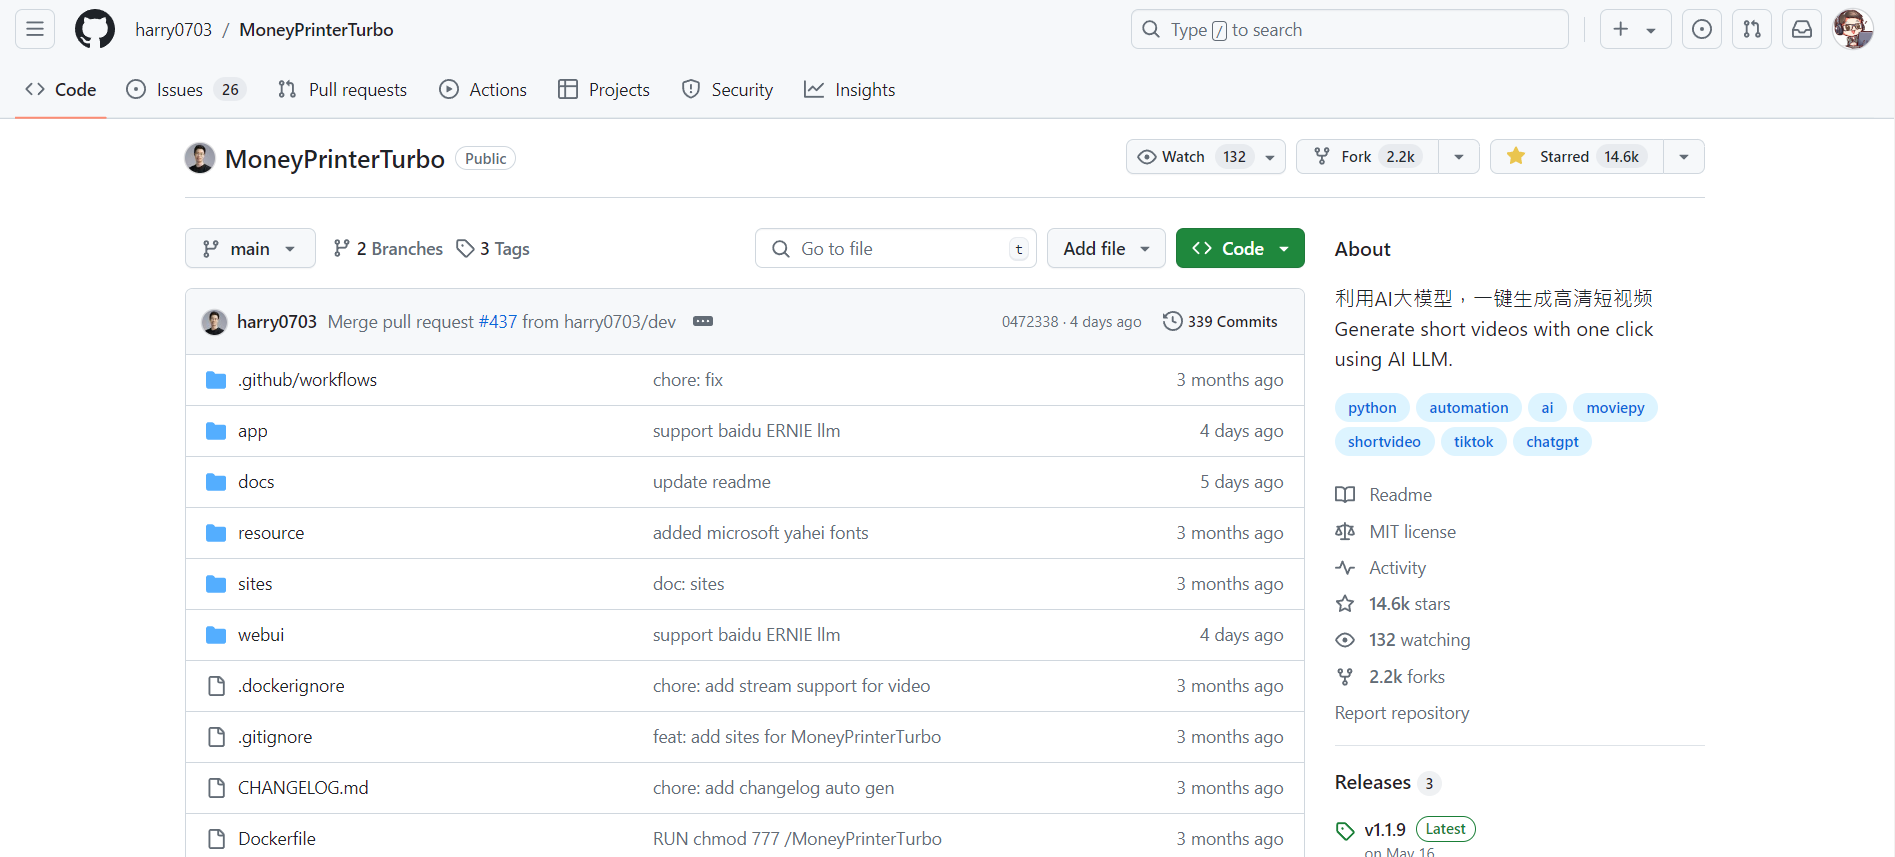Select the moviepy topic tag
The height and width of the screenshot is (857, 1895).
(1615, 407)
